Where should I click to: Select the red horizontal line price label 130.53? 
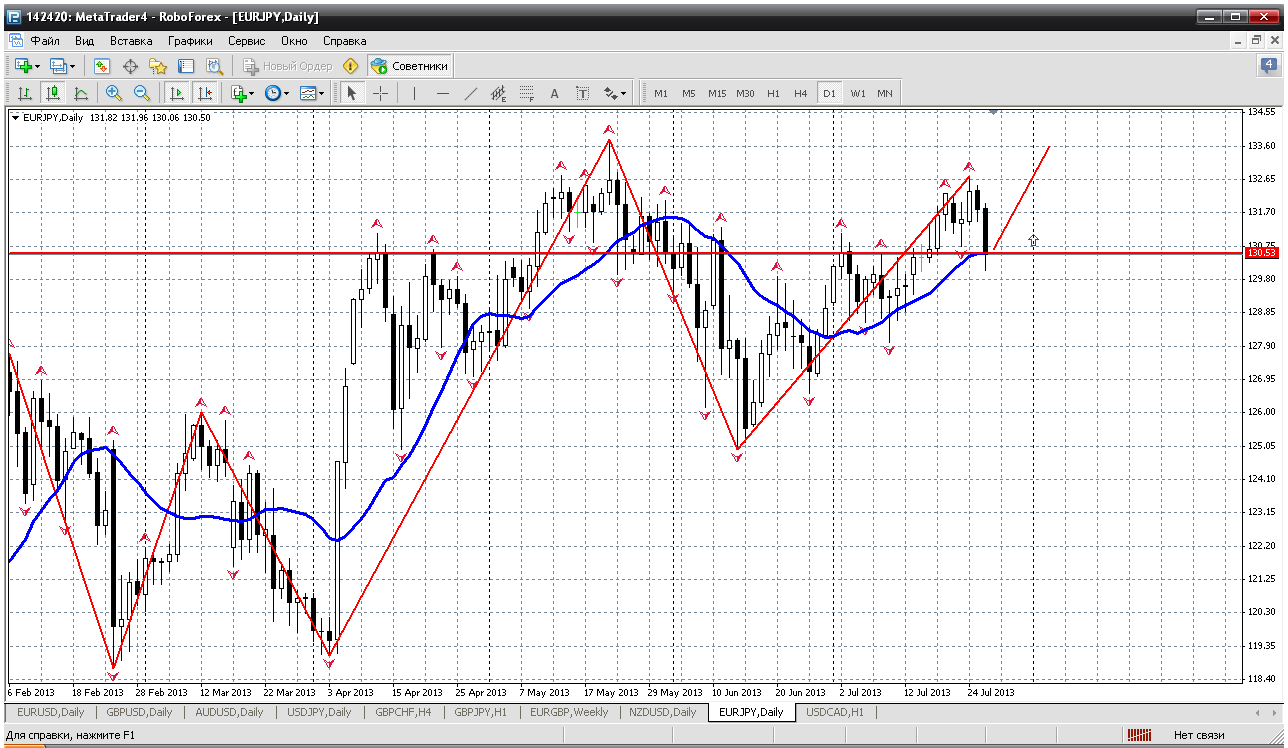[x=1262, y=252]
